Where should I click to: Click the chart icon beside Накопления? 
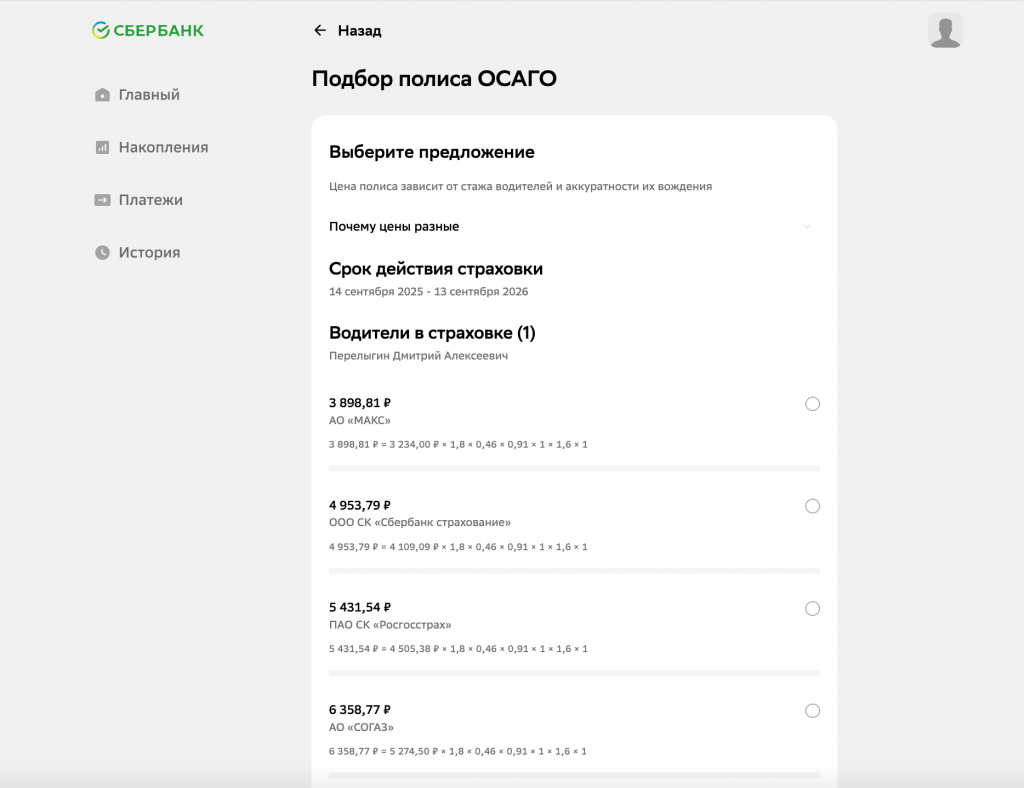pos(102,148)
